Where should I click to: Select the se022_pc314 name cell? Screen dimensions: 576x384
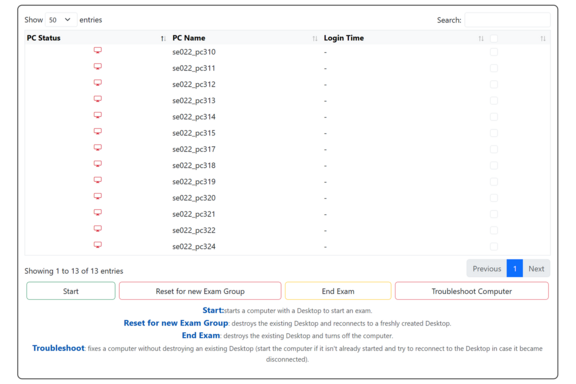point(194,116)
